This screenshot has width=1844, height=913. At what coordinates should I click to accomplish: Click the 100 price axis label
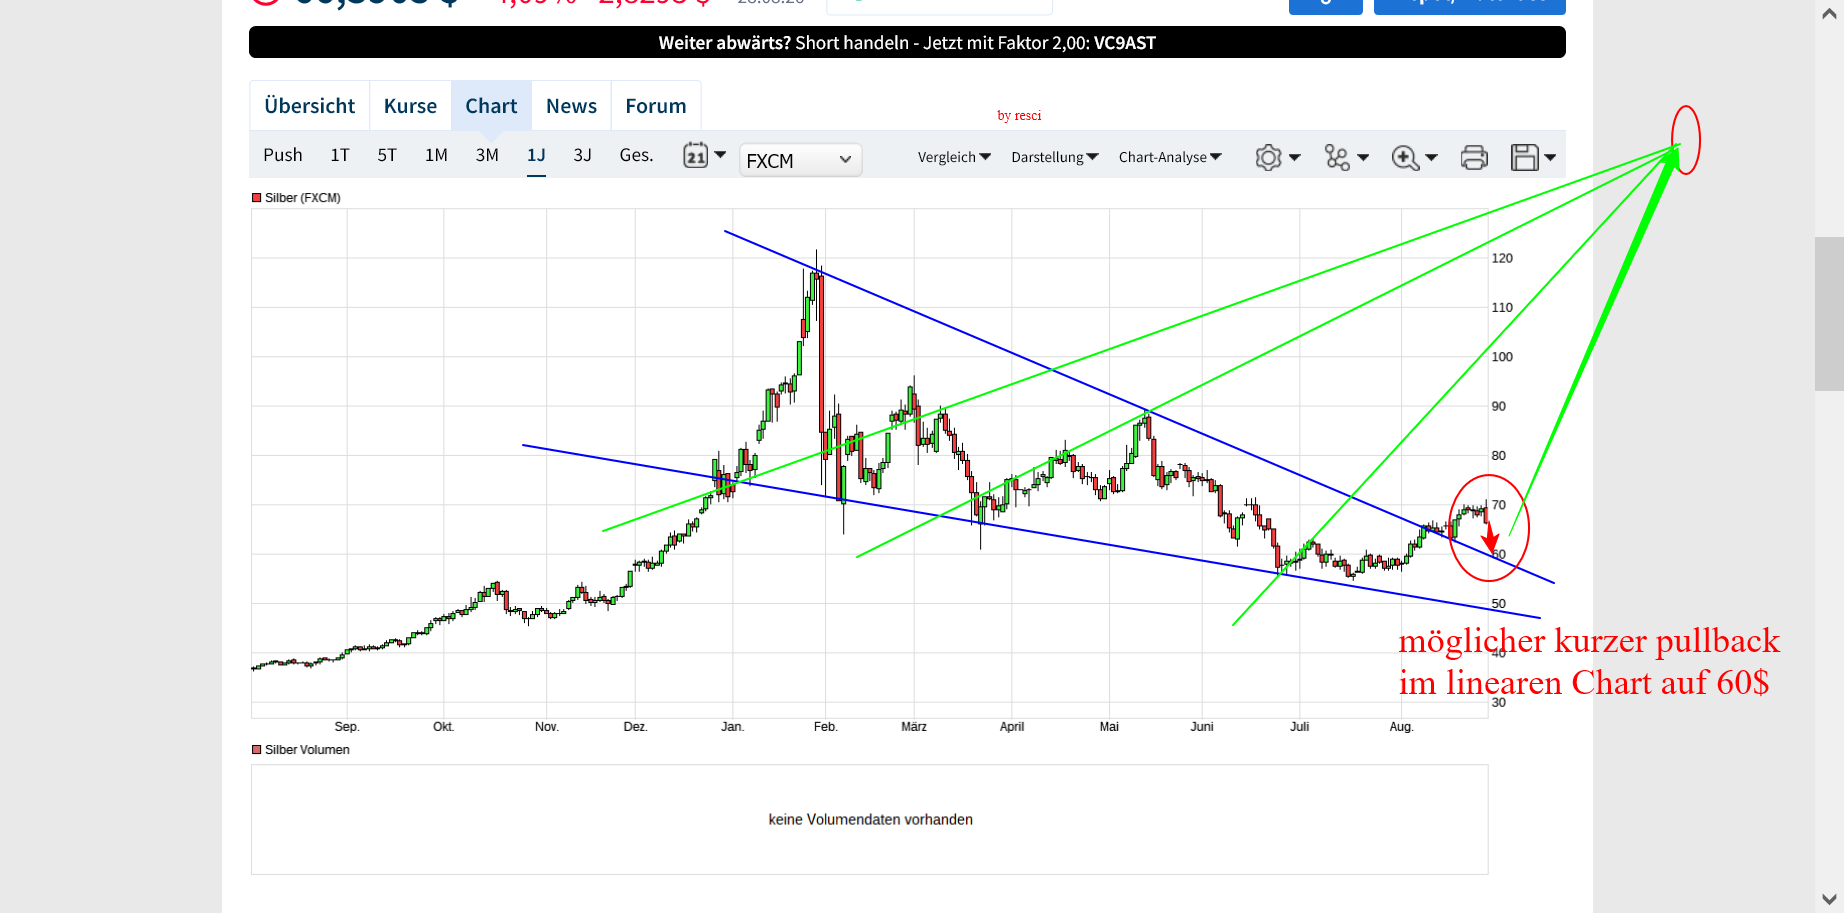click(1502, 357)
